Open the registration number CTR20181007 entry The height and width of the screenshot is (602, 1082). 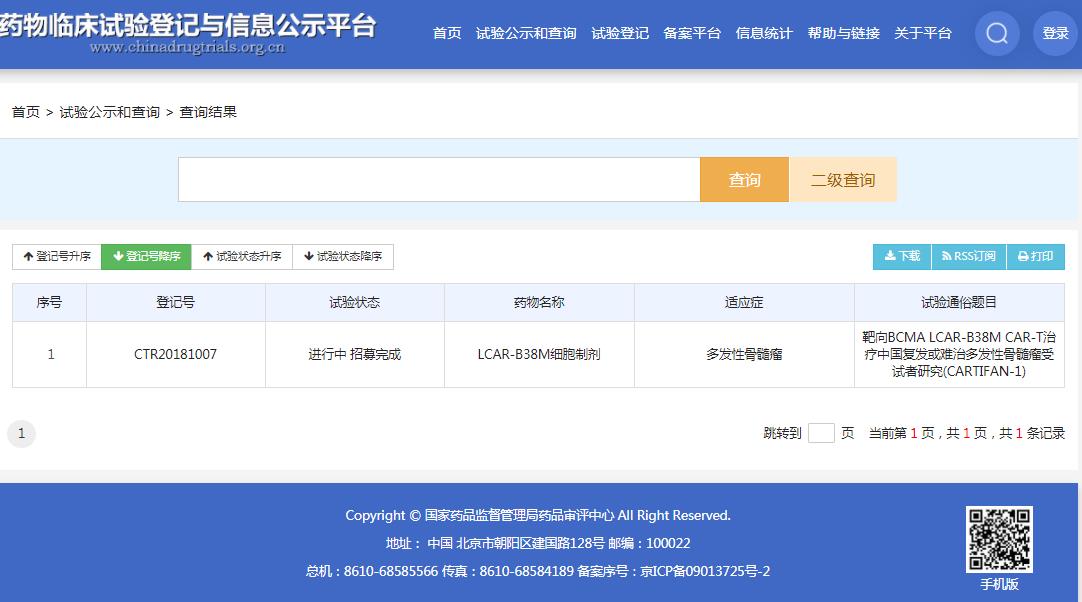[x=175, y=355]
